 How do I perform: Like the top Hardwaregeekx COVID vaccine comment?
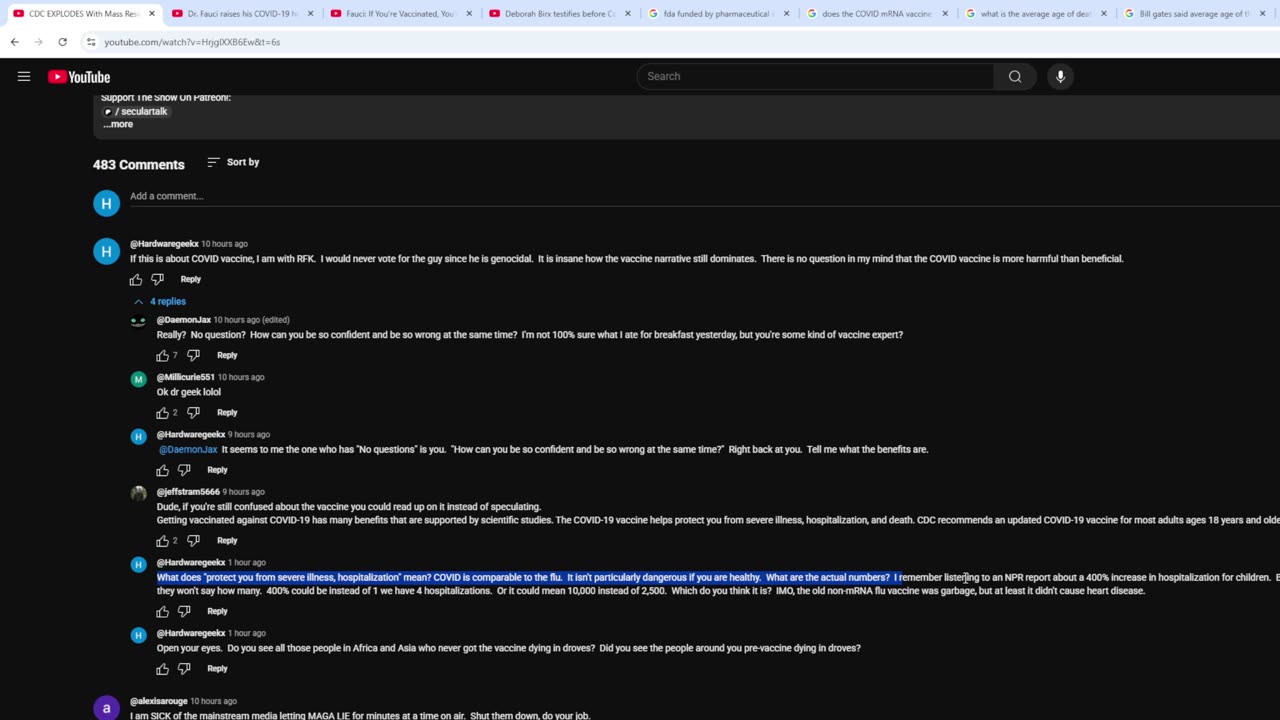click(x=136, y=280)
